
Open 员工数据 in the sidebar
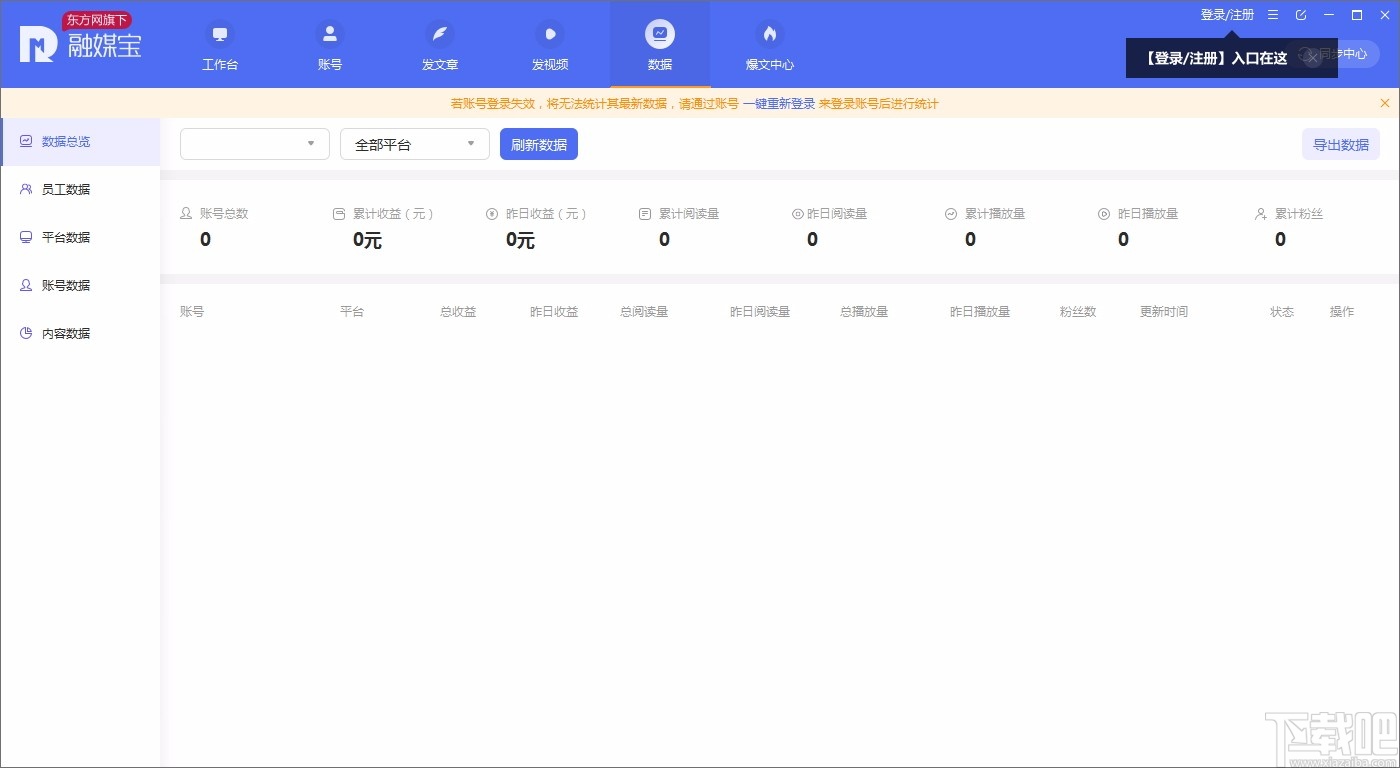(x=80, y=190)
